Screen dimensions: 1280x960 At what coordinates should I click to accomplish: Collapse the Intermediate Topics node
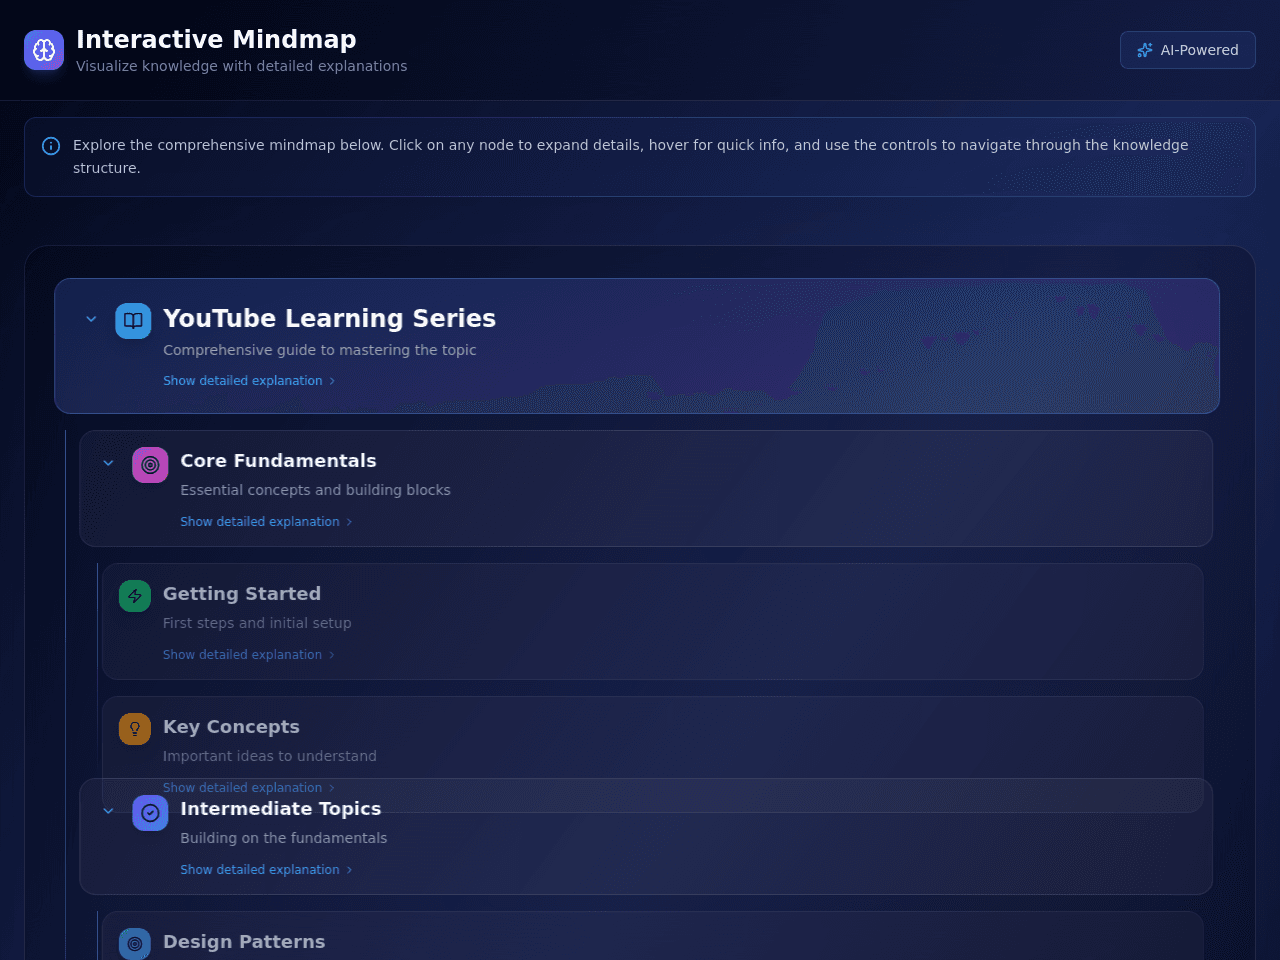pos(108,811)
